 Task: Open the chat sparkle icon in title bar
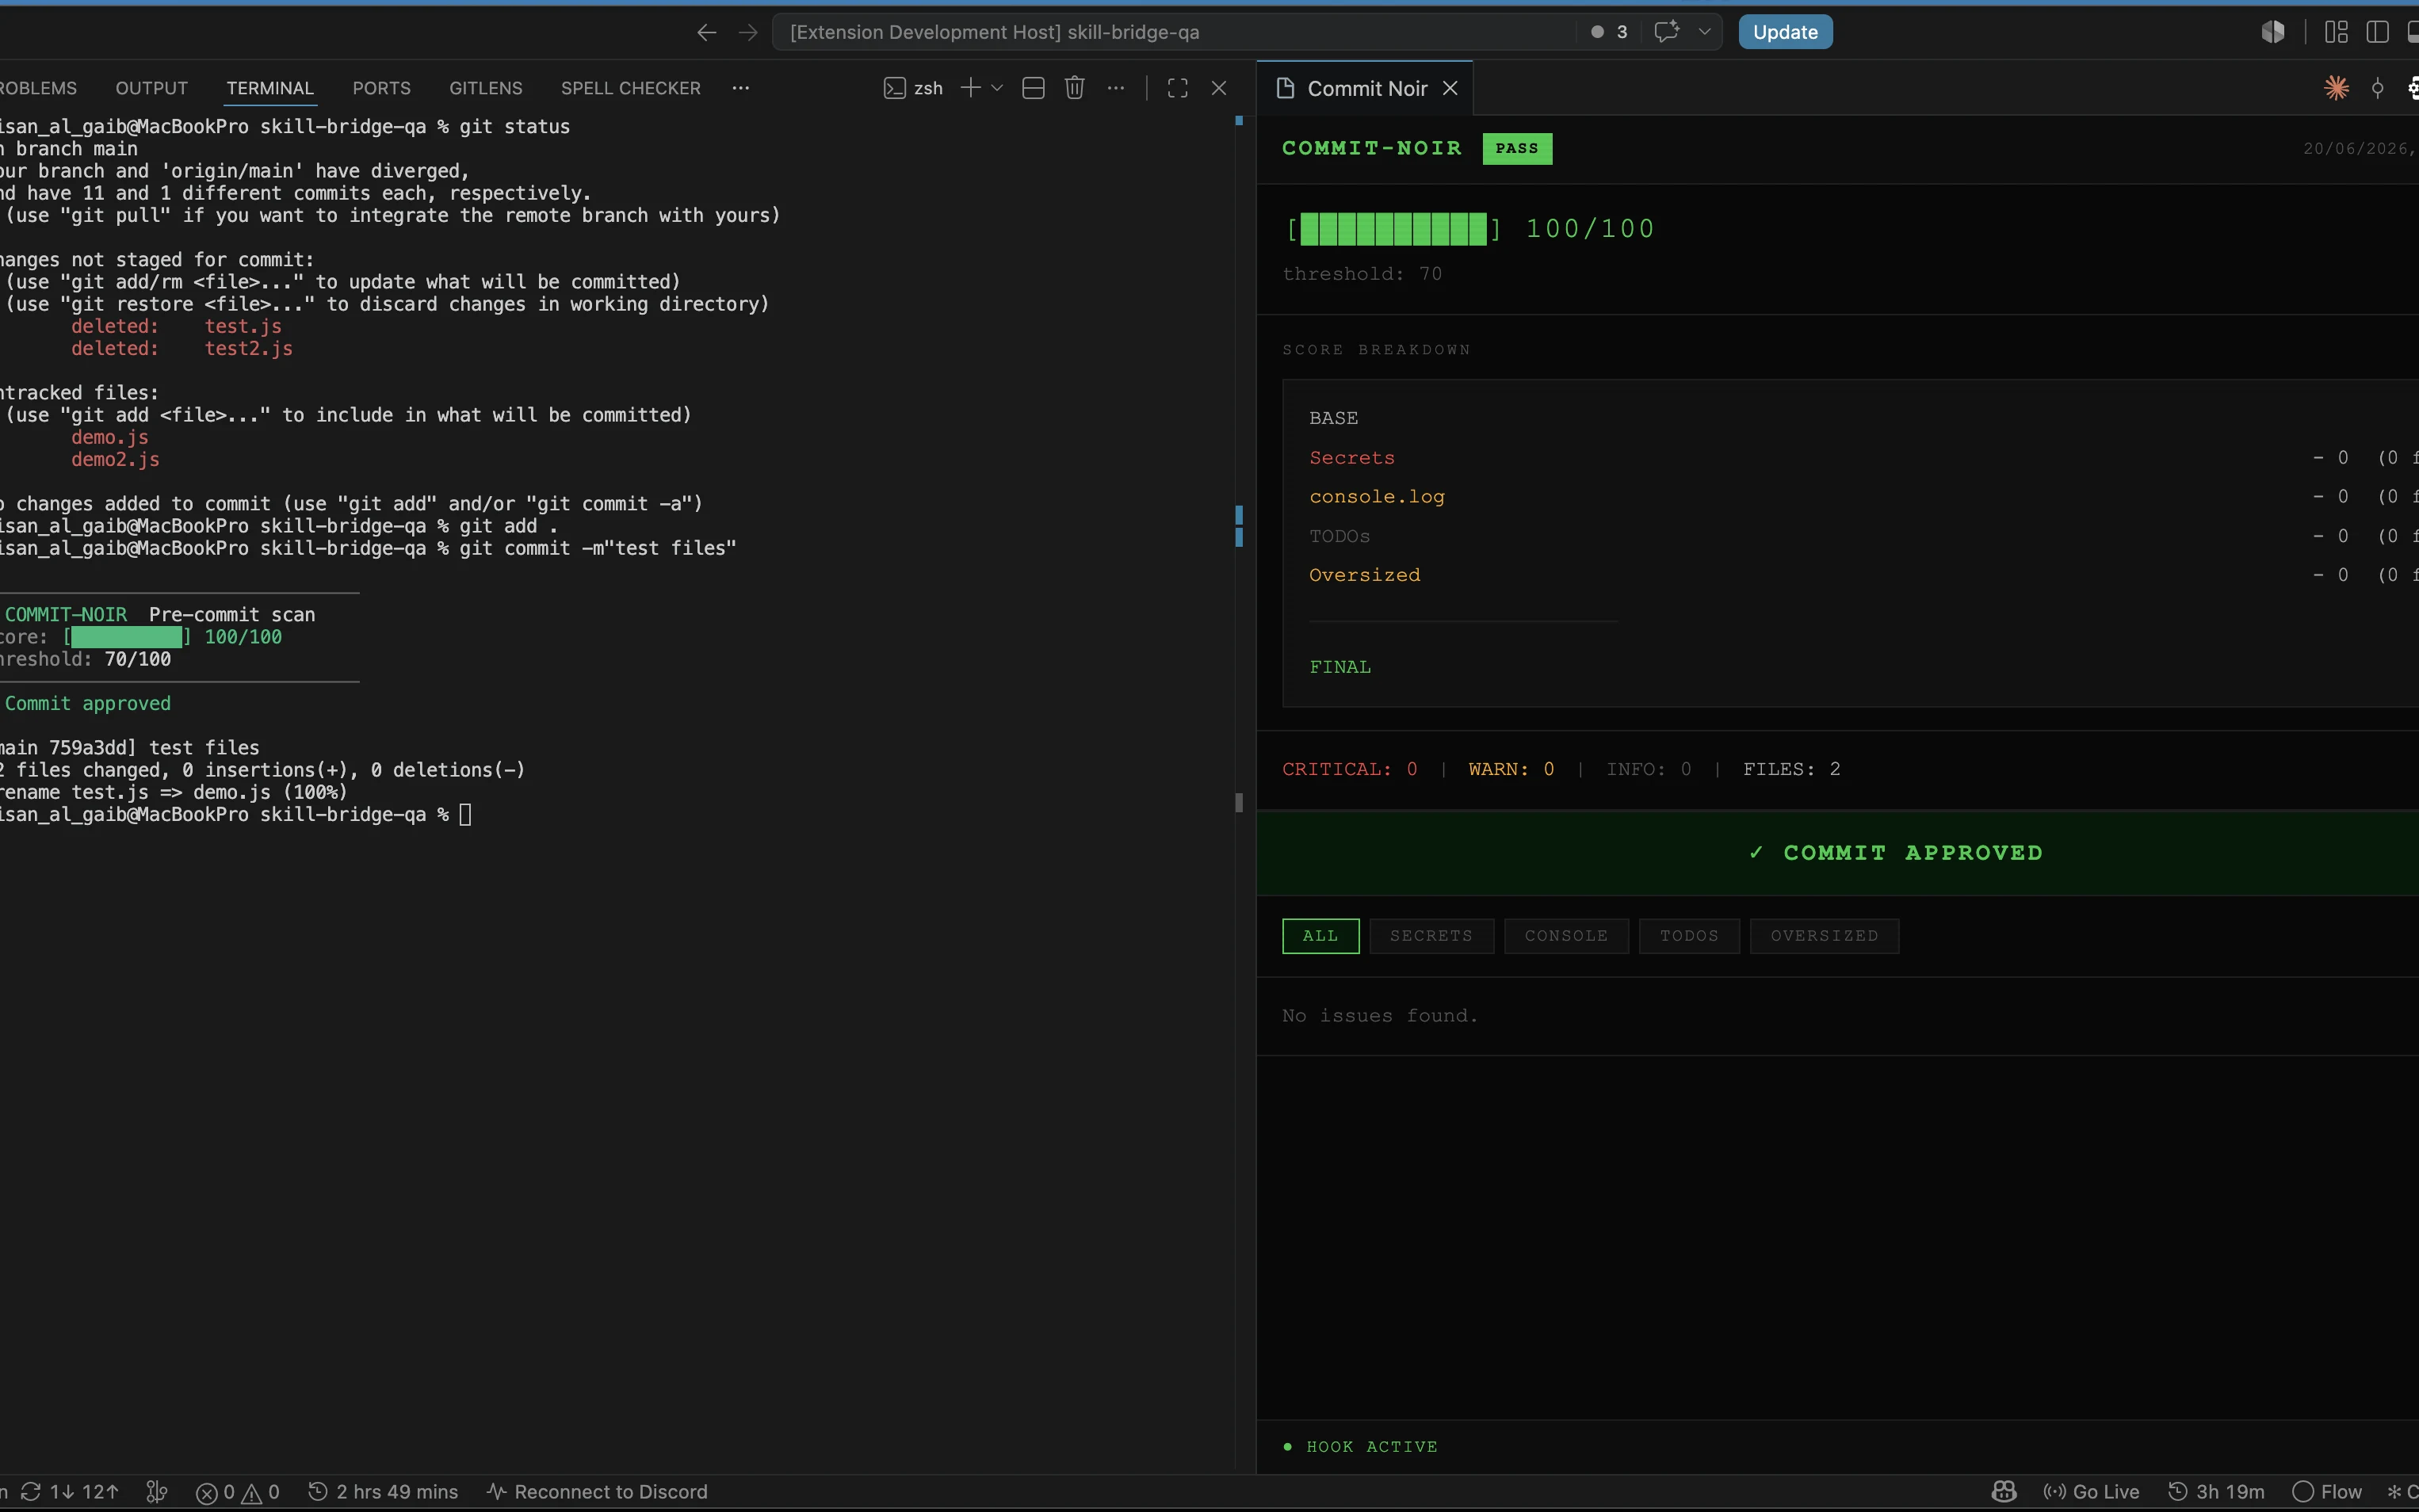1666,32
